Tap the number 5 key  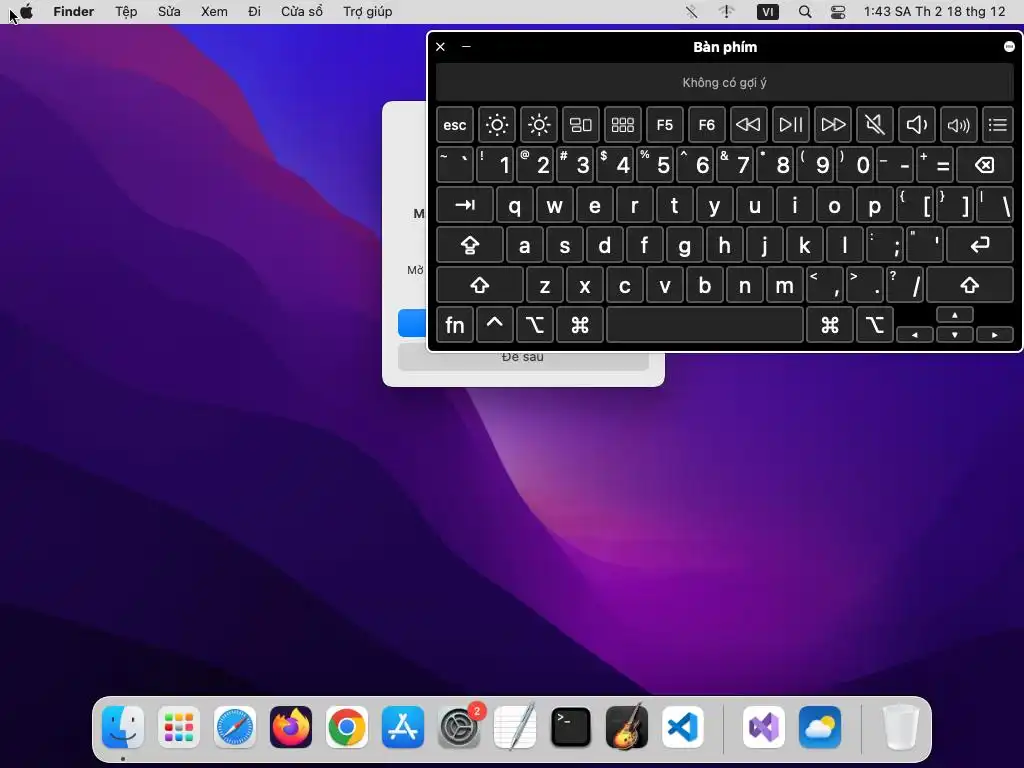(x=655, y=165)
